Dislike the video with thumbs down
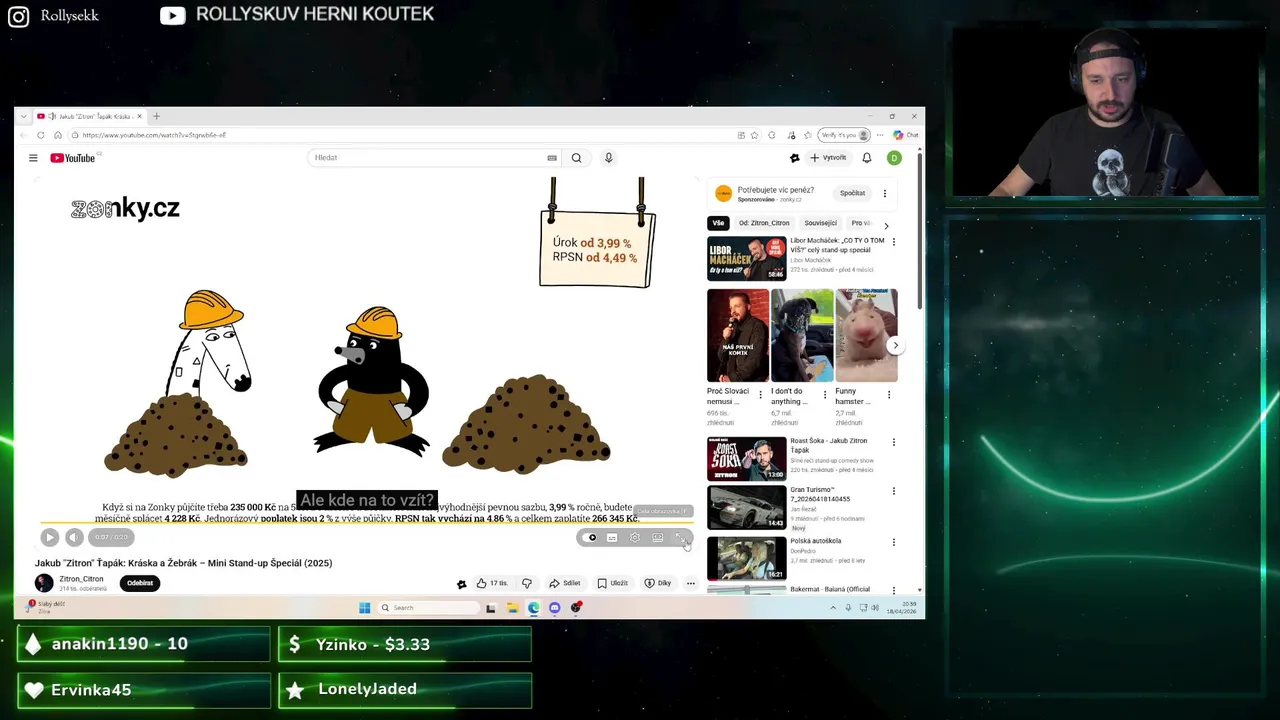1280x720 pixels. [527, 583]
